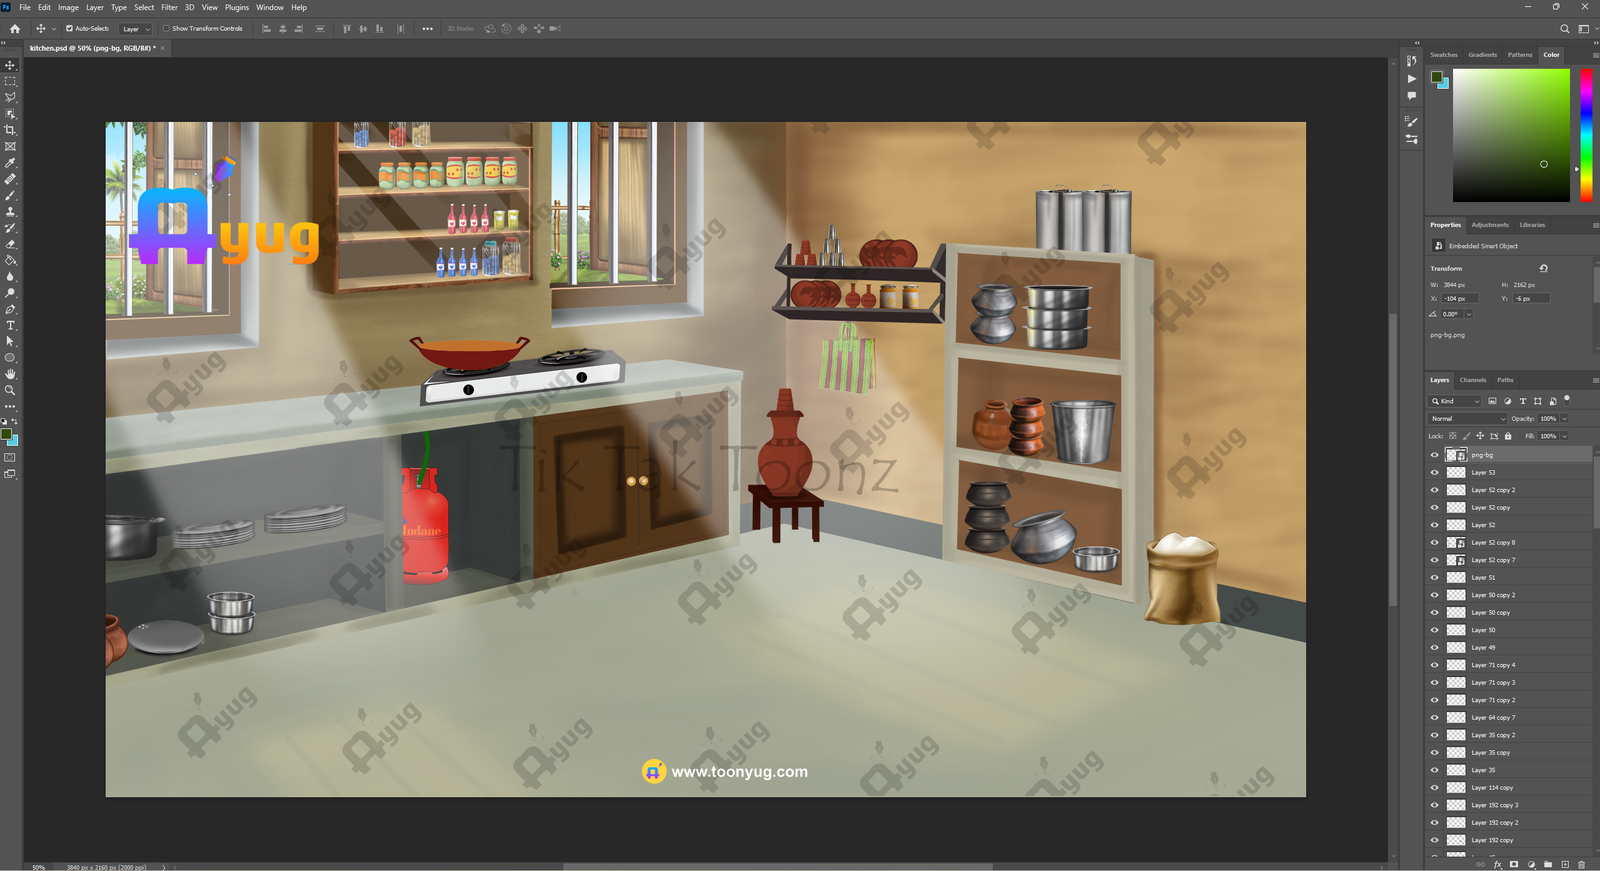Select the Crop tool

pyautogui.click(x=10, y=130)
